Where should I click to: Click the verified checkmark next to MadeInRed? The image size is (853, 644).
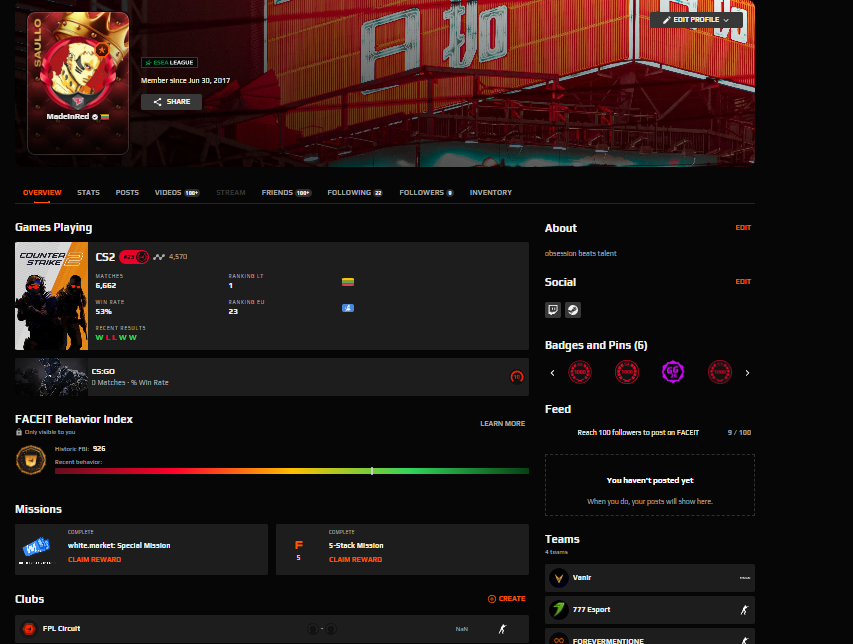[x=95, y=117]
